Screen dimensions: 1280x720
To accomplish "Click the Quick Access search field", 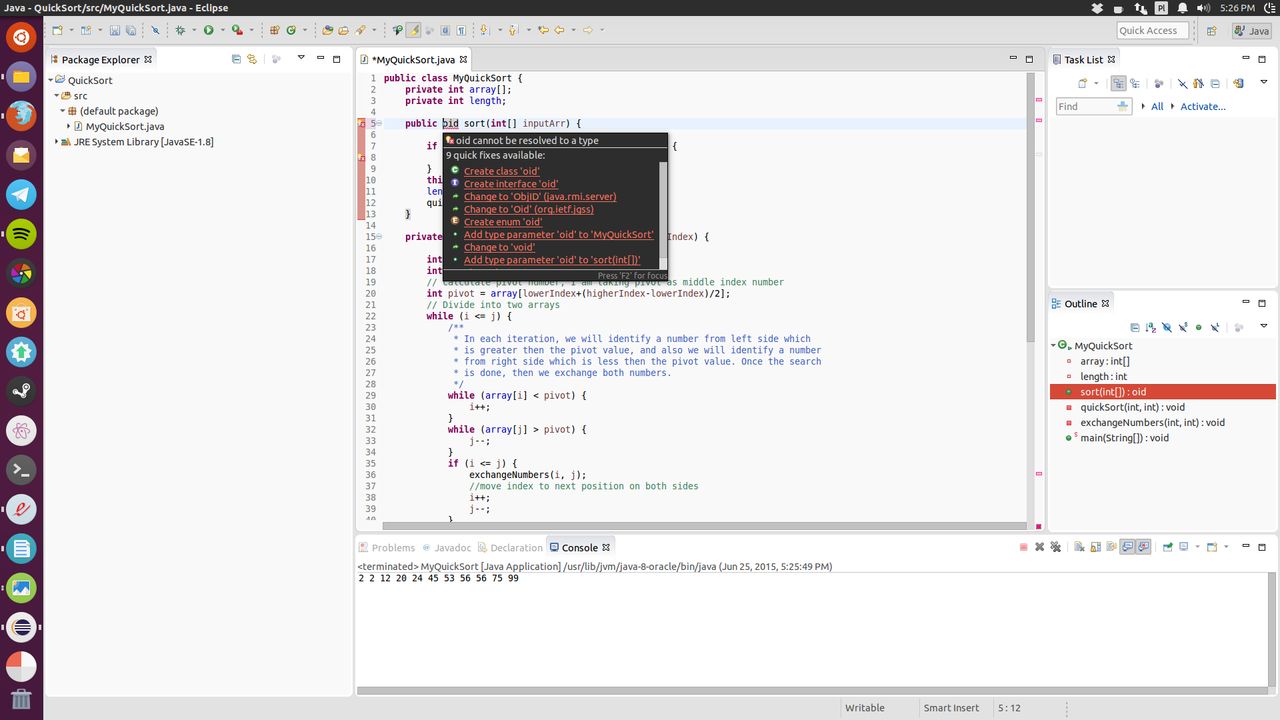I will (x=1152, y=30).
